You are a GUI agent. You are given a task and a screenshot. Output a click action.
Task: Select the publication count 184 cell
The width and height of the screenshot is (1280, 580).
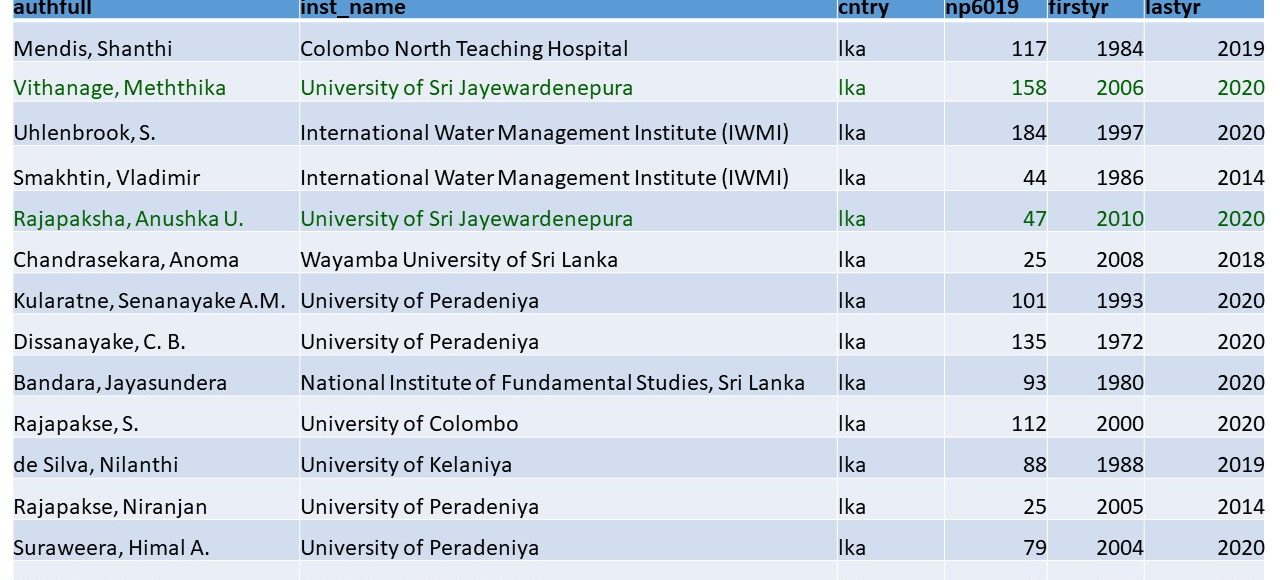(x=1028, y=132)
